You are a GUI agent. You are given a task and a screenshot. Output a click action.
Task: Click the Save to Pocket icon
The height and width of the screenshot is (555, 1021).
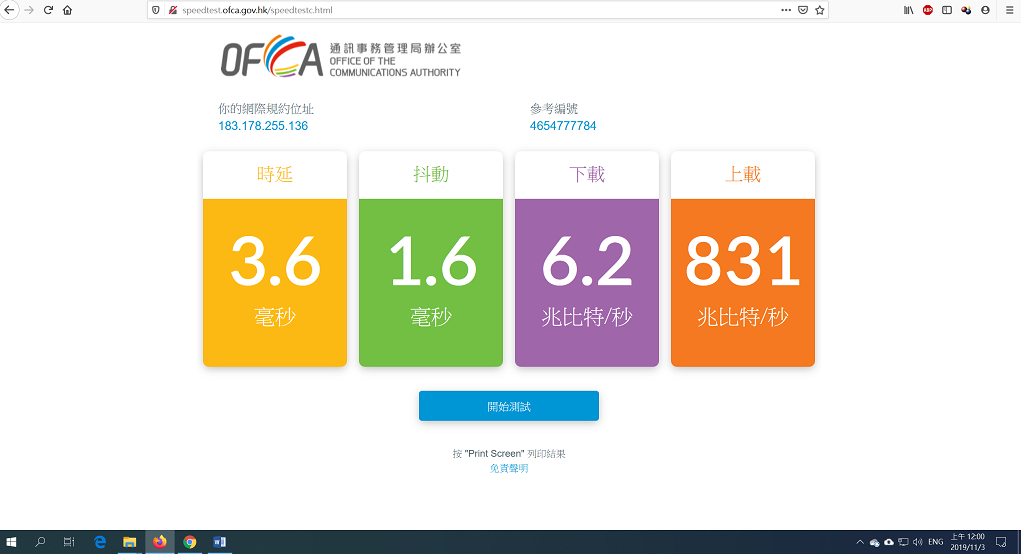coord(802,10)
